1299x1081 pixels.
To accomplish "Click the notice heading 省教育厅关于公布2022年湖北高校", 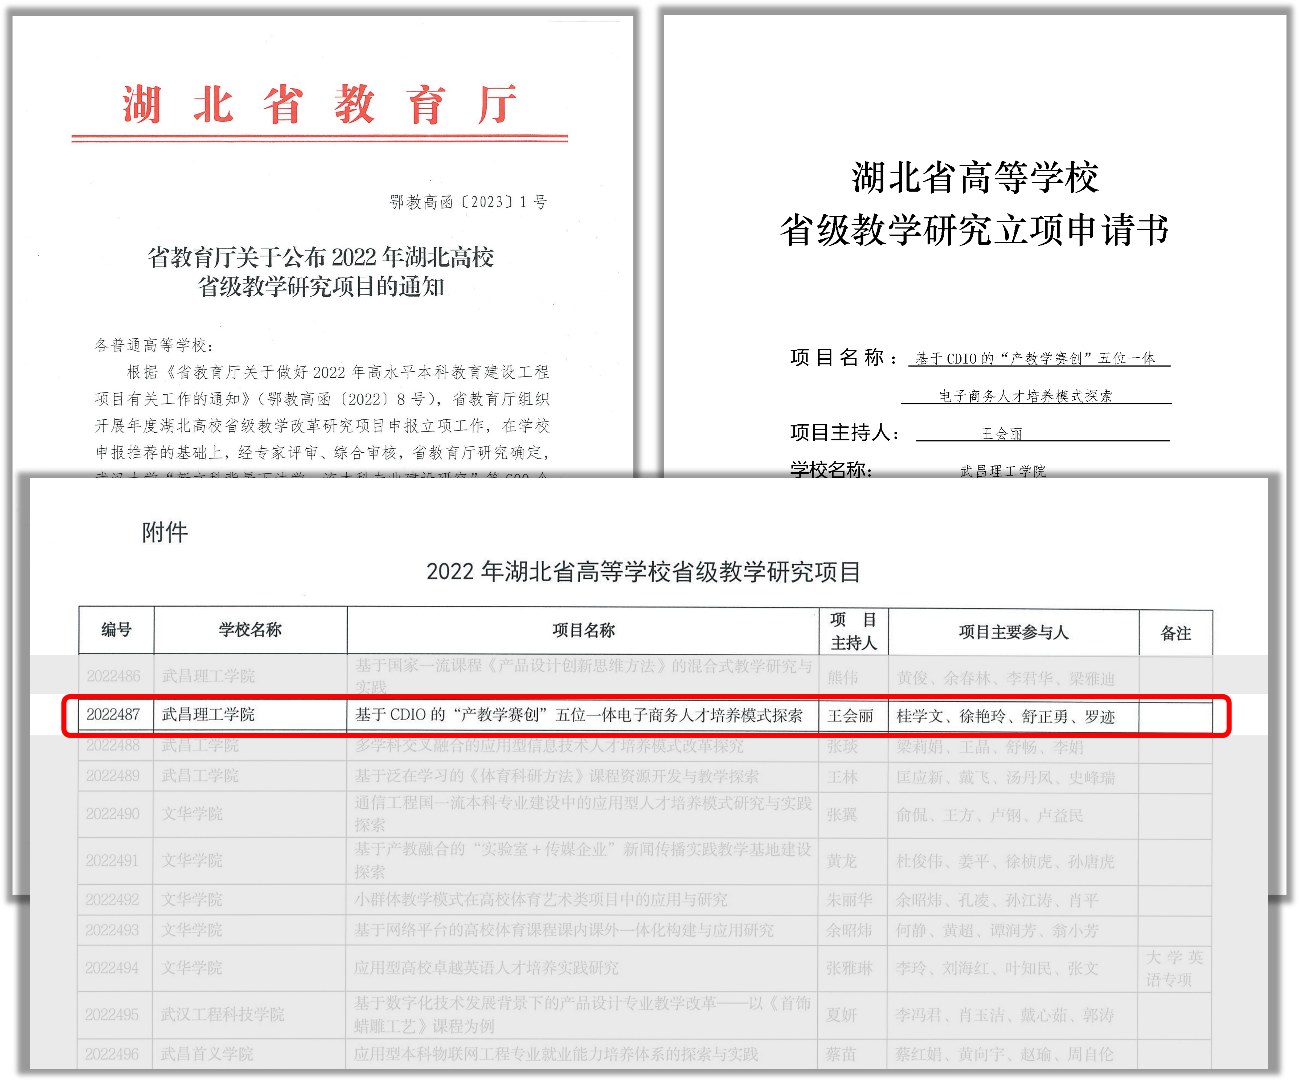I will tap(320, 258).
